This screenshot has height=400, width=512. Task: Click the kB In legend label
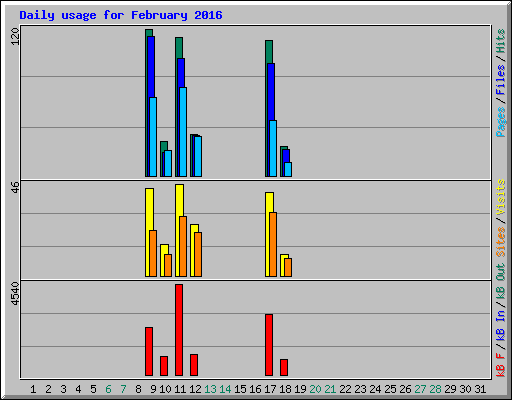click(501, 325)
